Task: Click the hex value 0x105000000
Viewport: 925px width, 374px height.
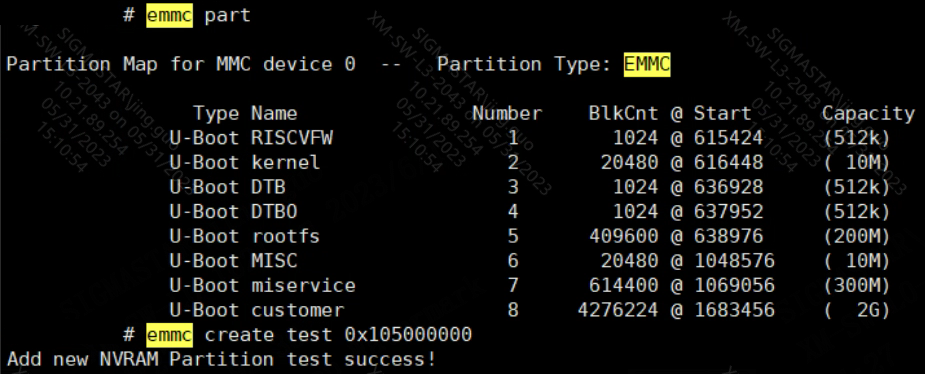Action: point(408,335)
